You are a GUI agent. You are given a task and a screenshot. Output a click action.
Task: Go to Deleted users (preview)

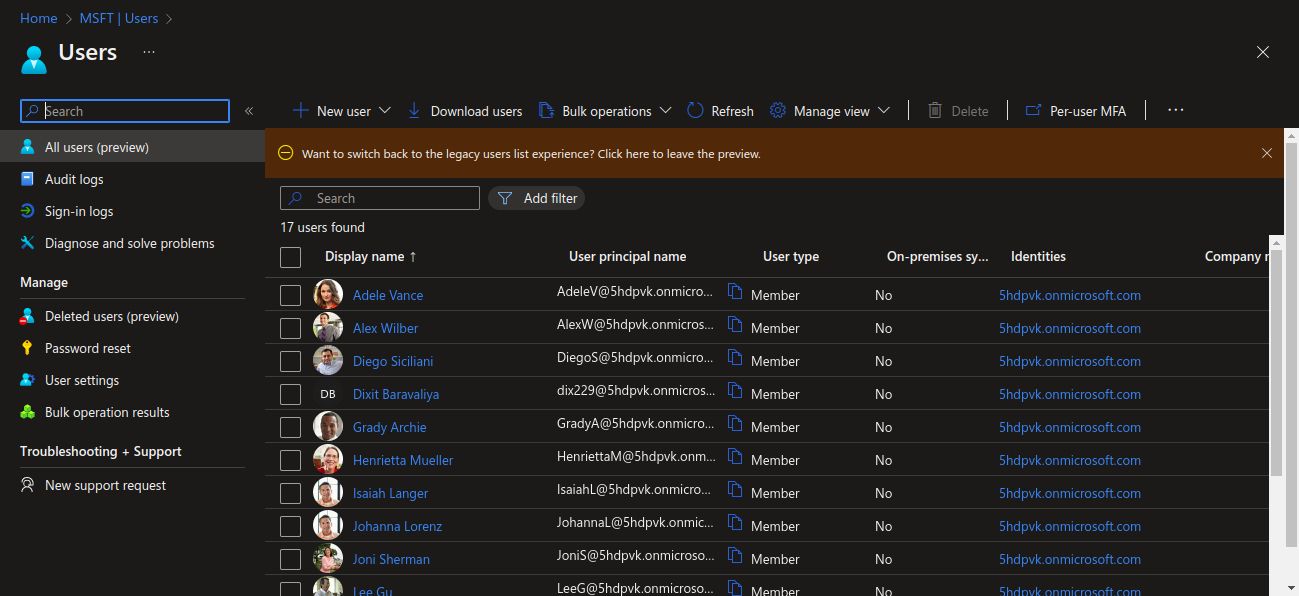[112, 316]
